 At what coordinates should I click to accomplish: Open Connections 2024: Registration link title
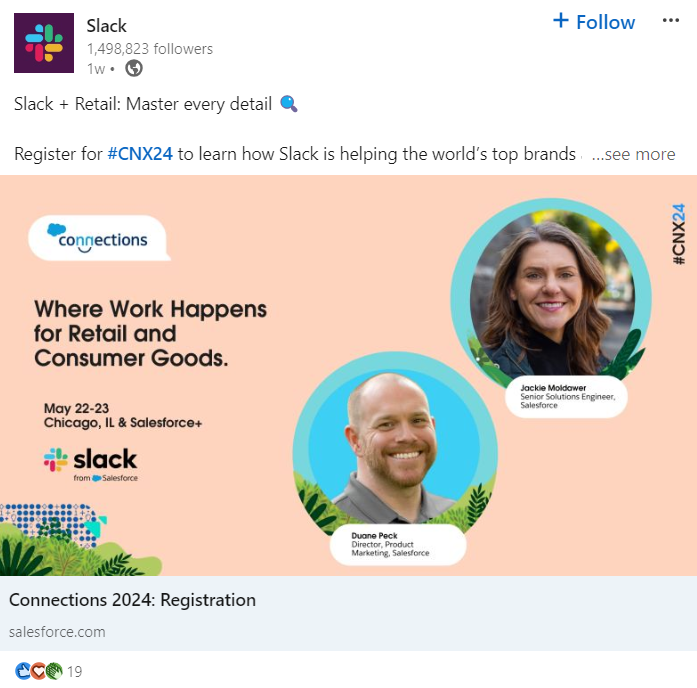point(132,600)
